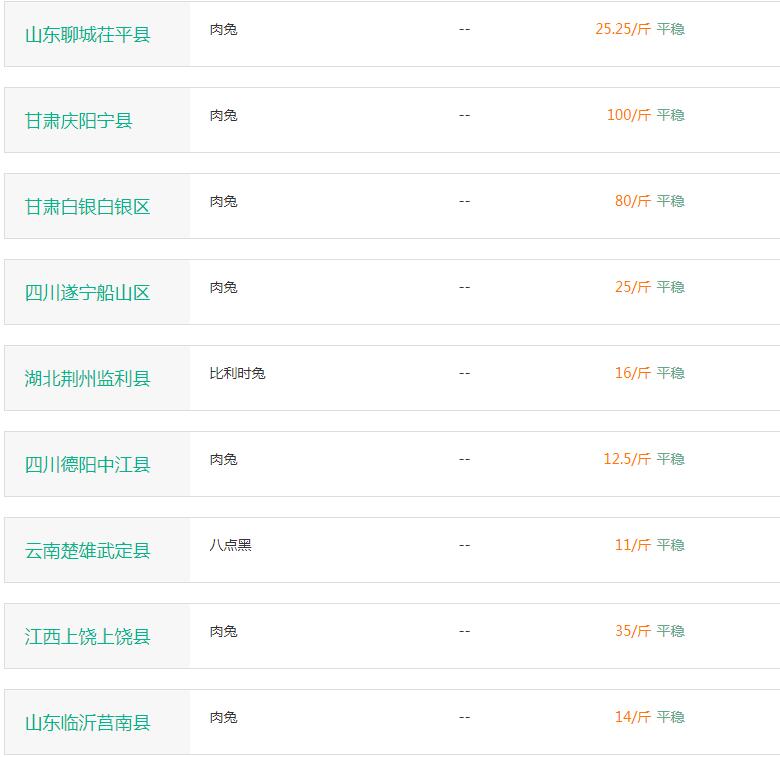Open the 甘肃白银白银区 location link

pyautogui.click(x=88, y=207)
